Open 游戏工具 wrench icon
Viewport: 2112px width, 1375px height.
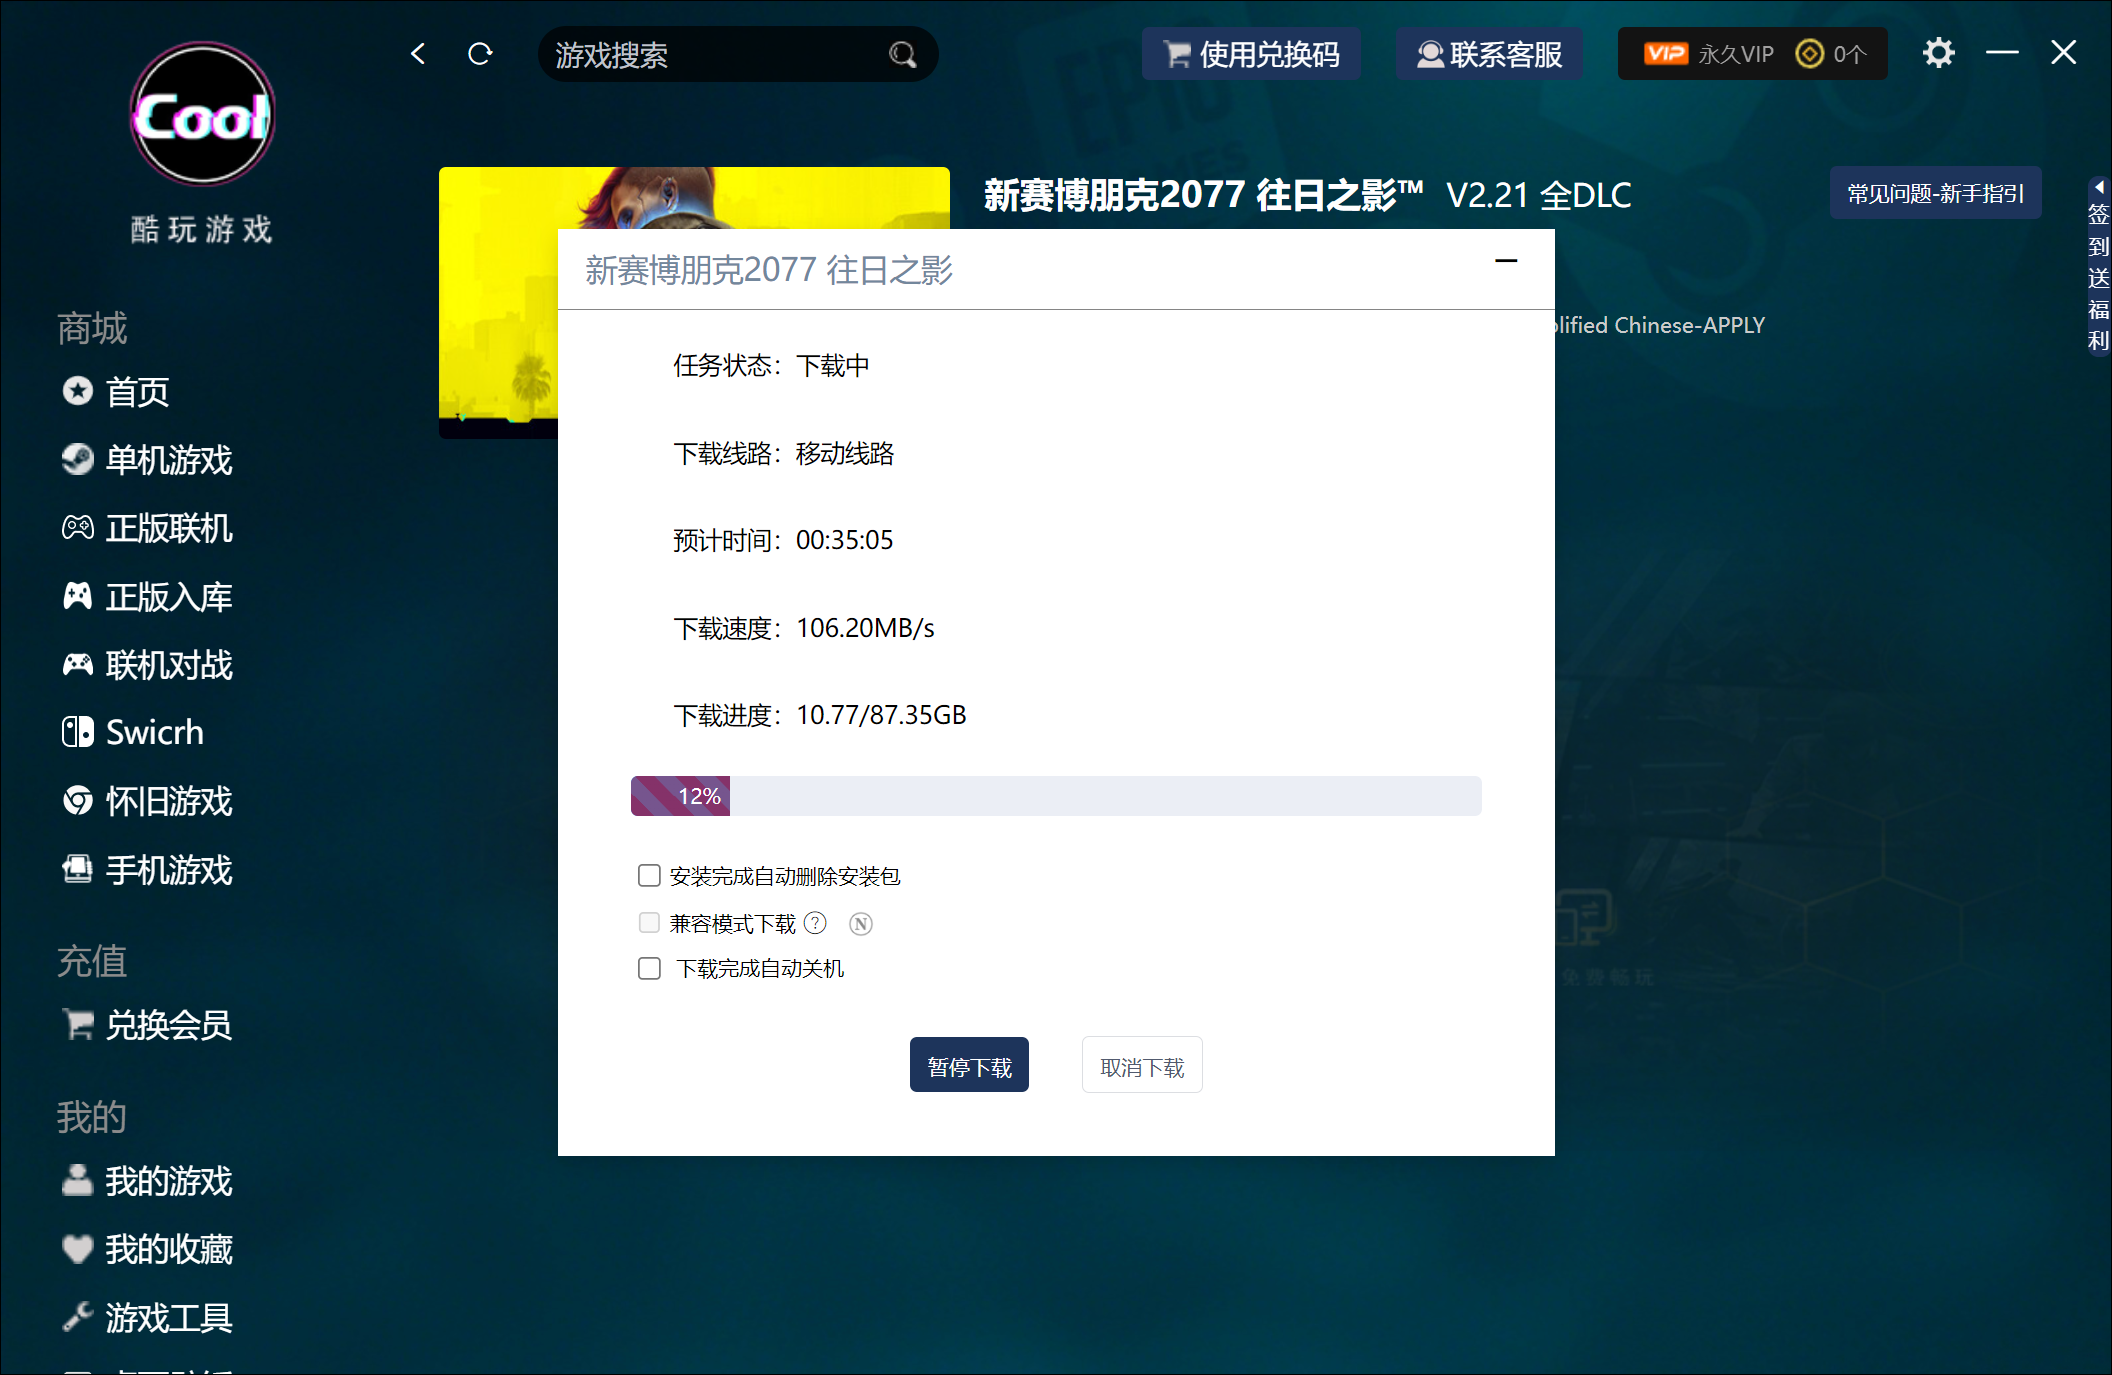(x=77, y=1317)
